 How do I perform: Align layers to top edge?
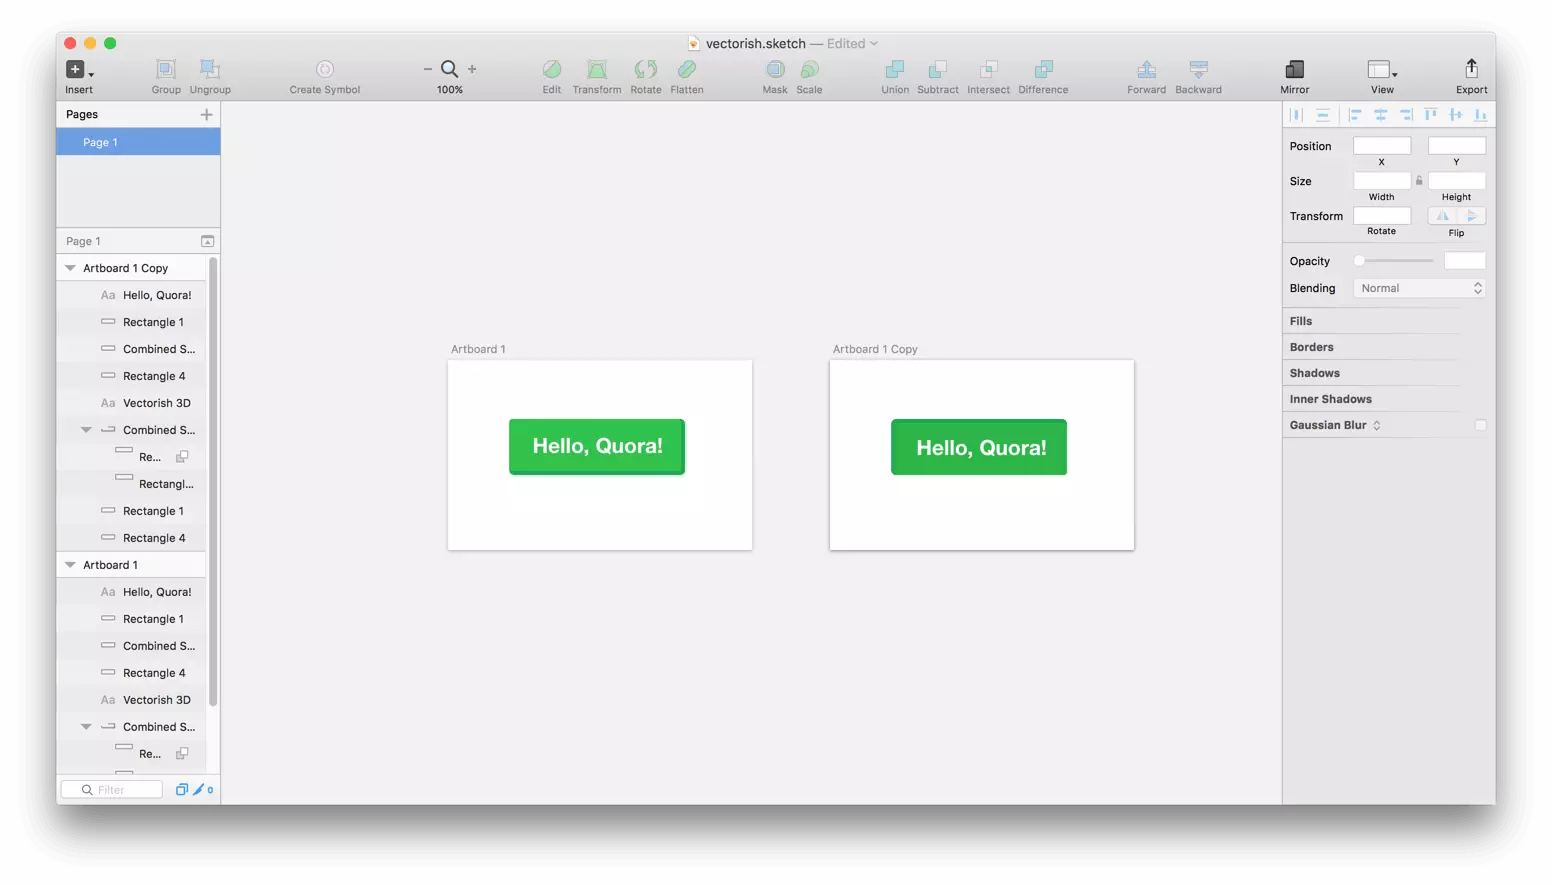1431,115
